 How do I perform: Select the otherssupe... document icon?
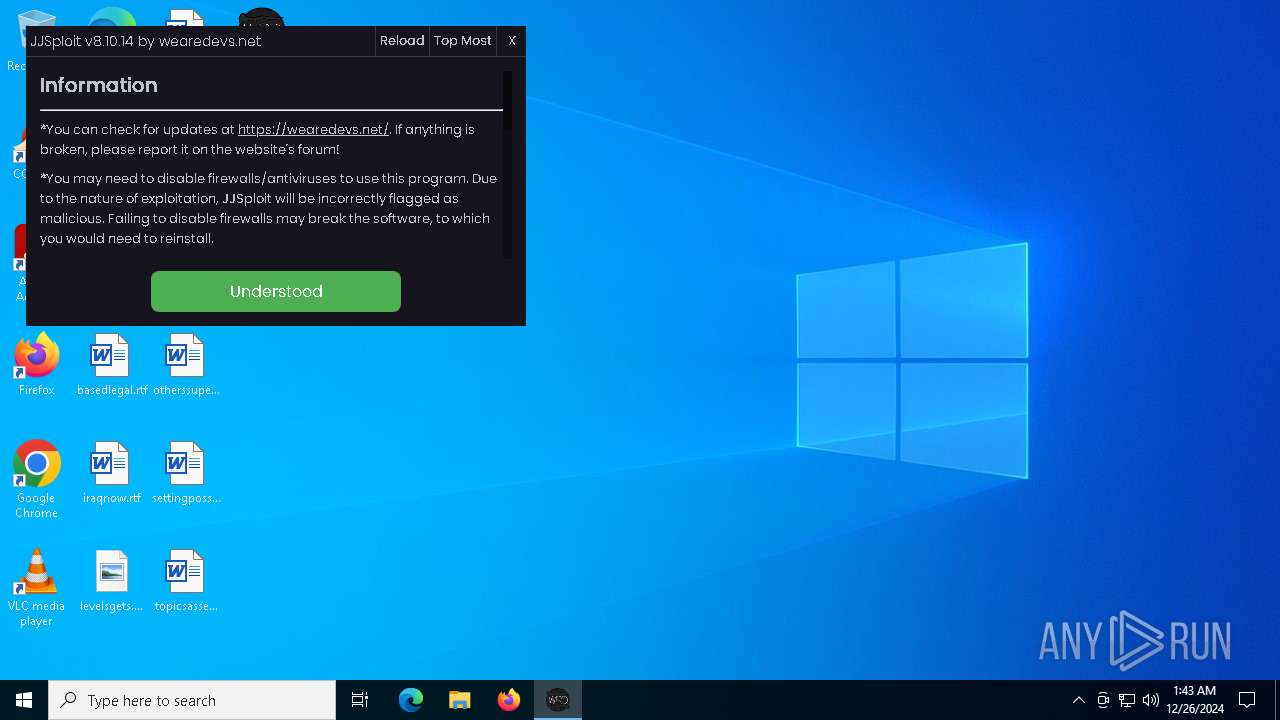coord(186,365)
